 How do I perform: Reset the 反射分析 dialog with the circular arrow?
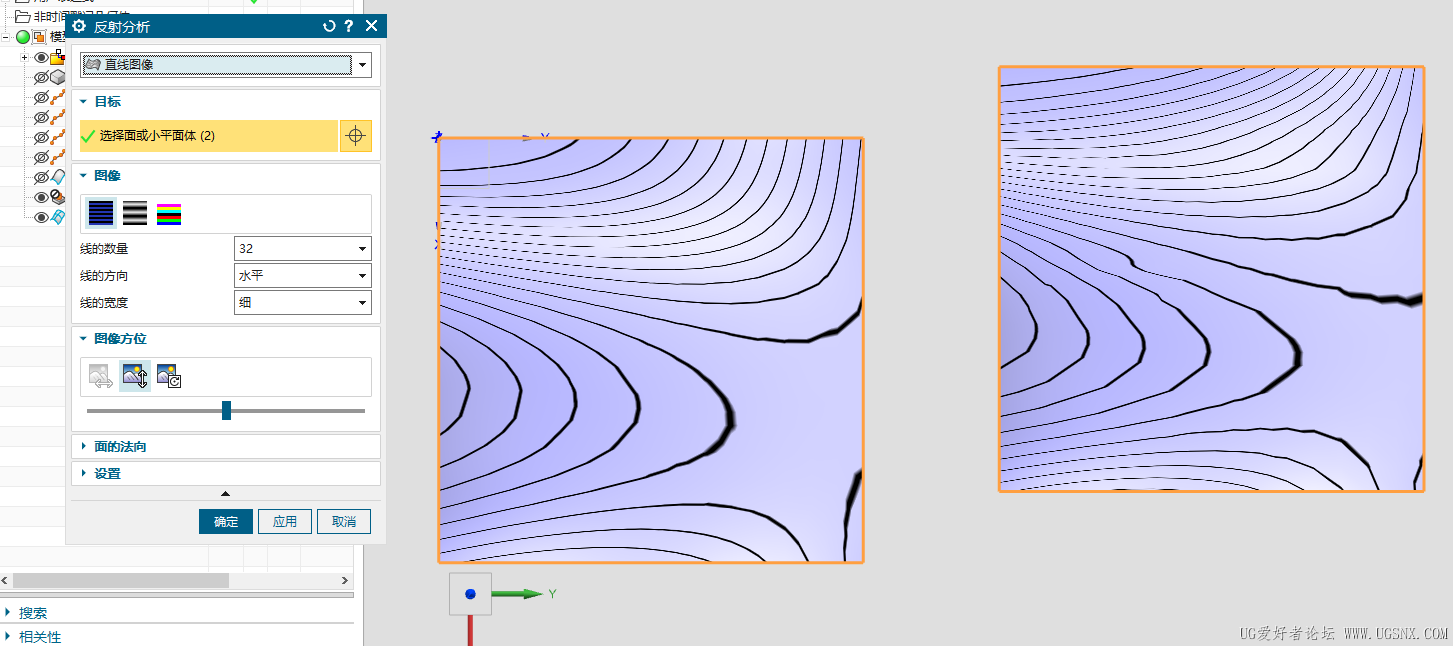click(x=329, y=26)
